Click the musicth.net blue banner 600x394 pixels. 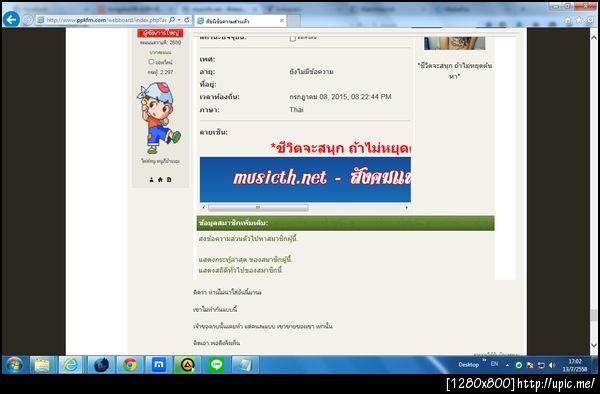(x=305, y=179)
